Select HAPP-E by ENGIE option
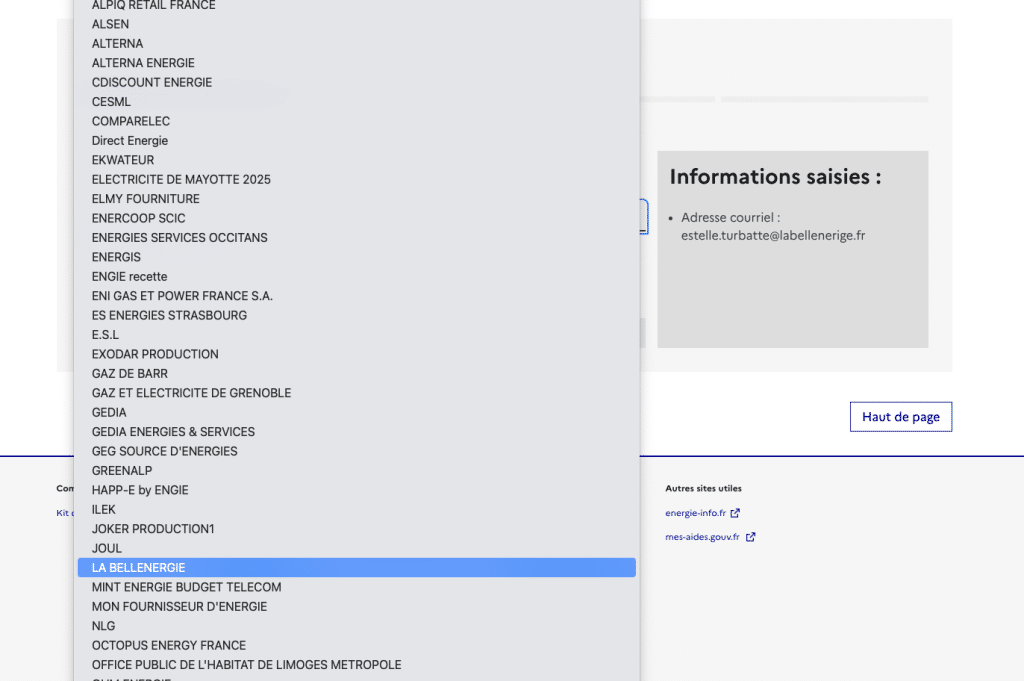This screenshot has height=681, width=1024. (140, 490)
